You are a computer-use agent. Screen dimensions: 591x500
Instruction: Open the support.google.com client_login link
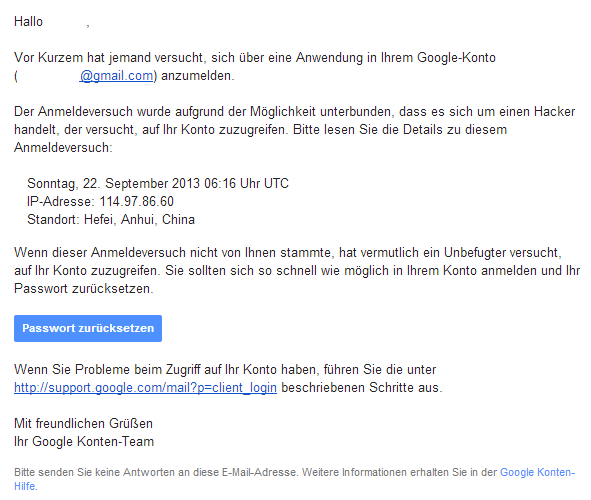pos(145,387)
